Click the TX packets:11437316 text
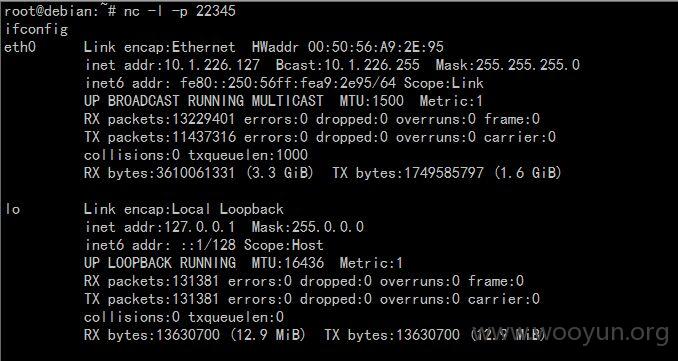Viewport: 678px width, 361px height. (x=160, y=137)
